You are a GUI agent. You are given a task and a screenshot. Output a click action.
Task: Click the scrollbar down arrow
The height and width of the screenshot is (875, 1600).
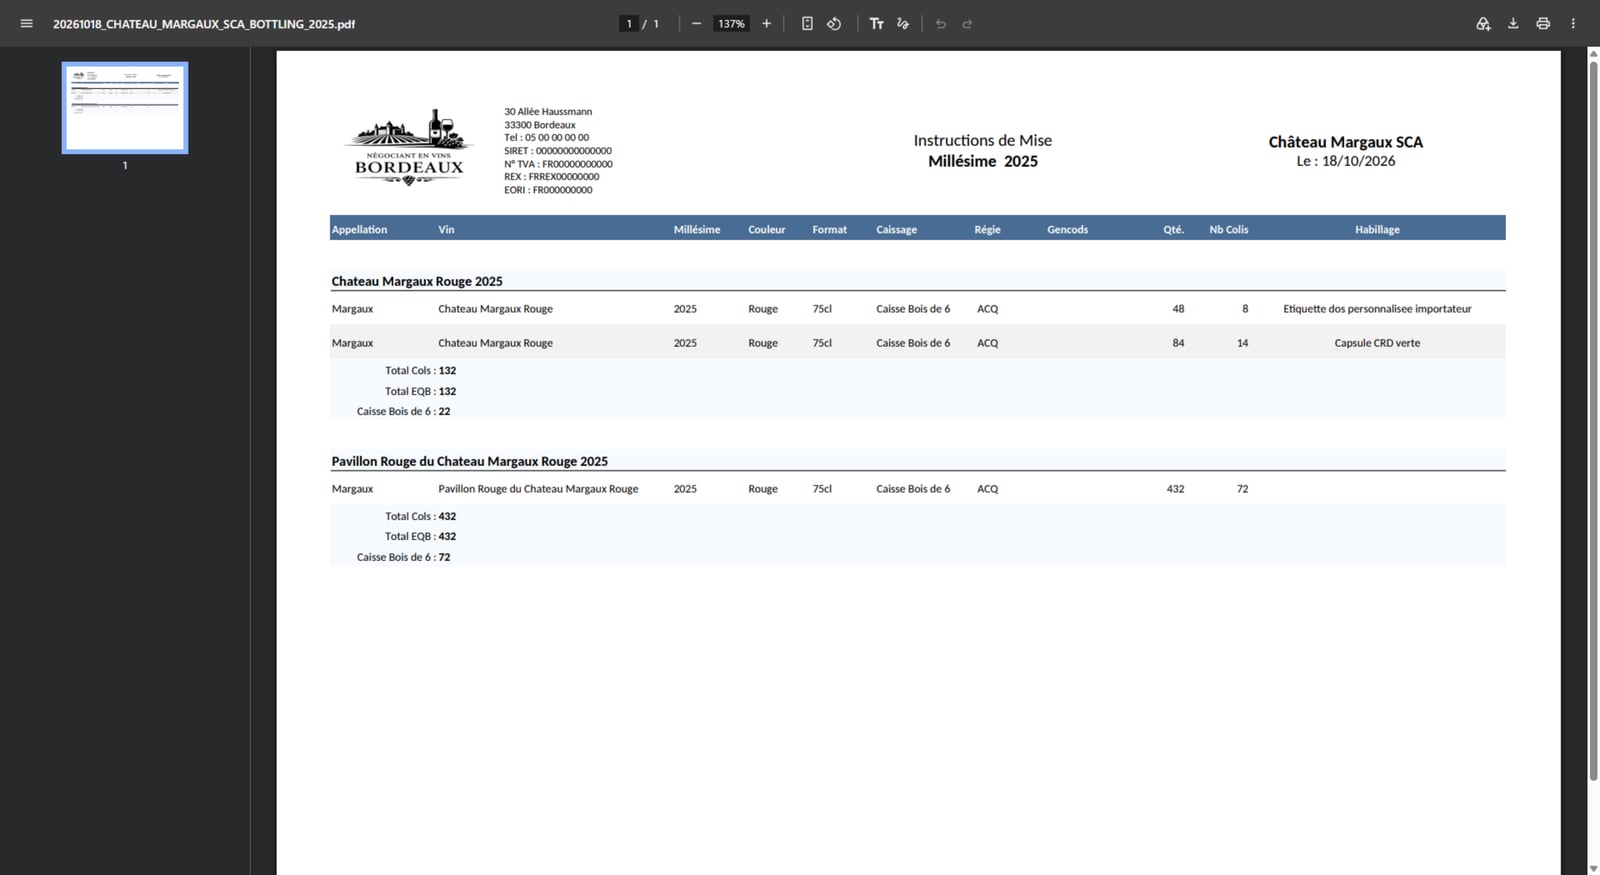pyautogui.click(x=1593, y=868)
